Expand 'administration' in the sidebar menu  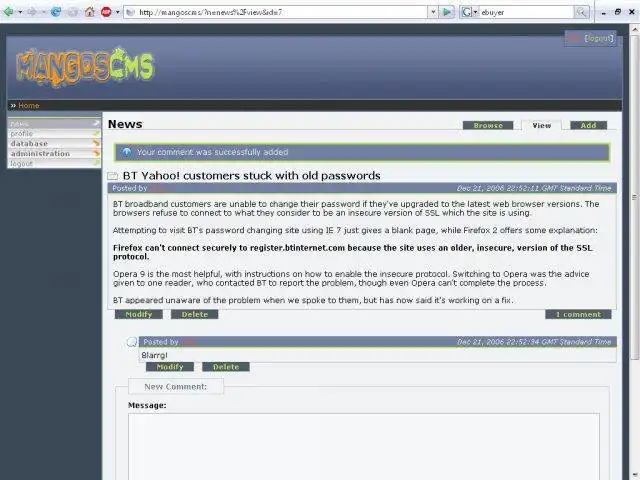54,153
